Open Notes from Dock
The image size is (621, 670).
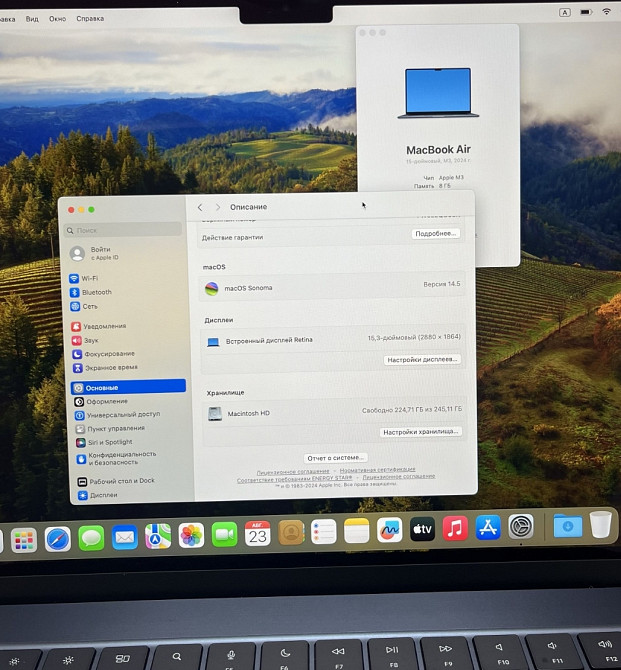point(356,531)
